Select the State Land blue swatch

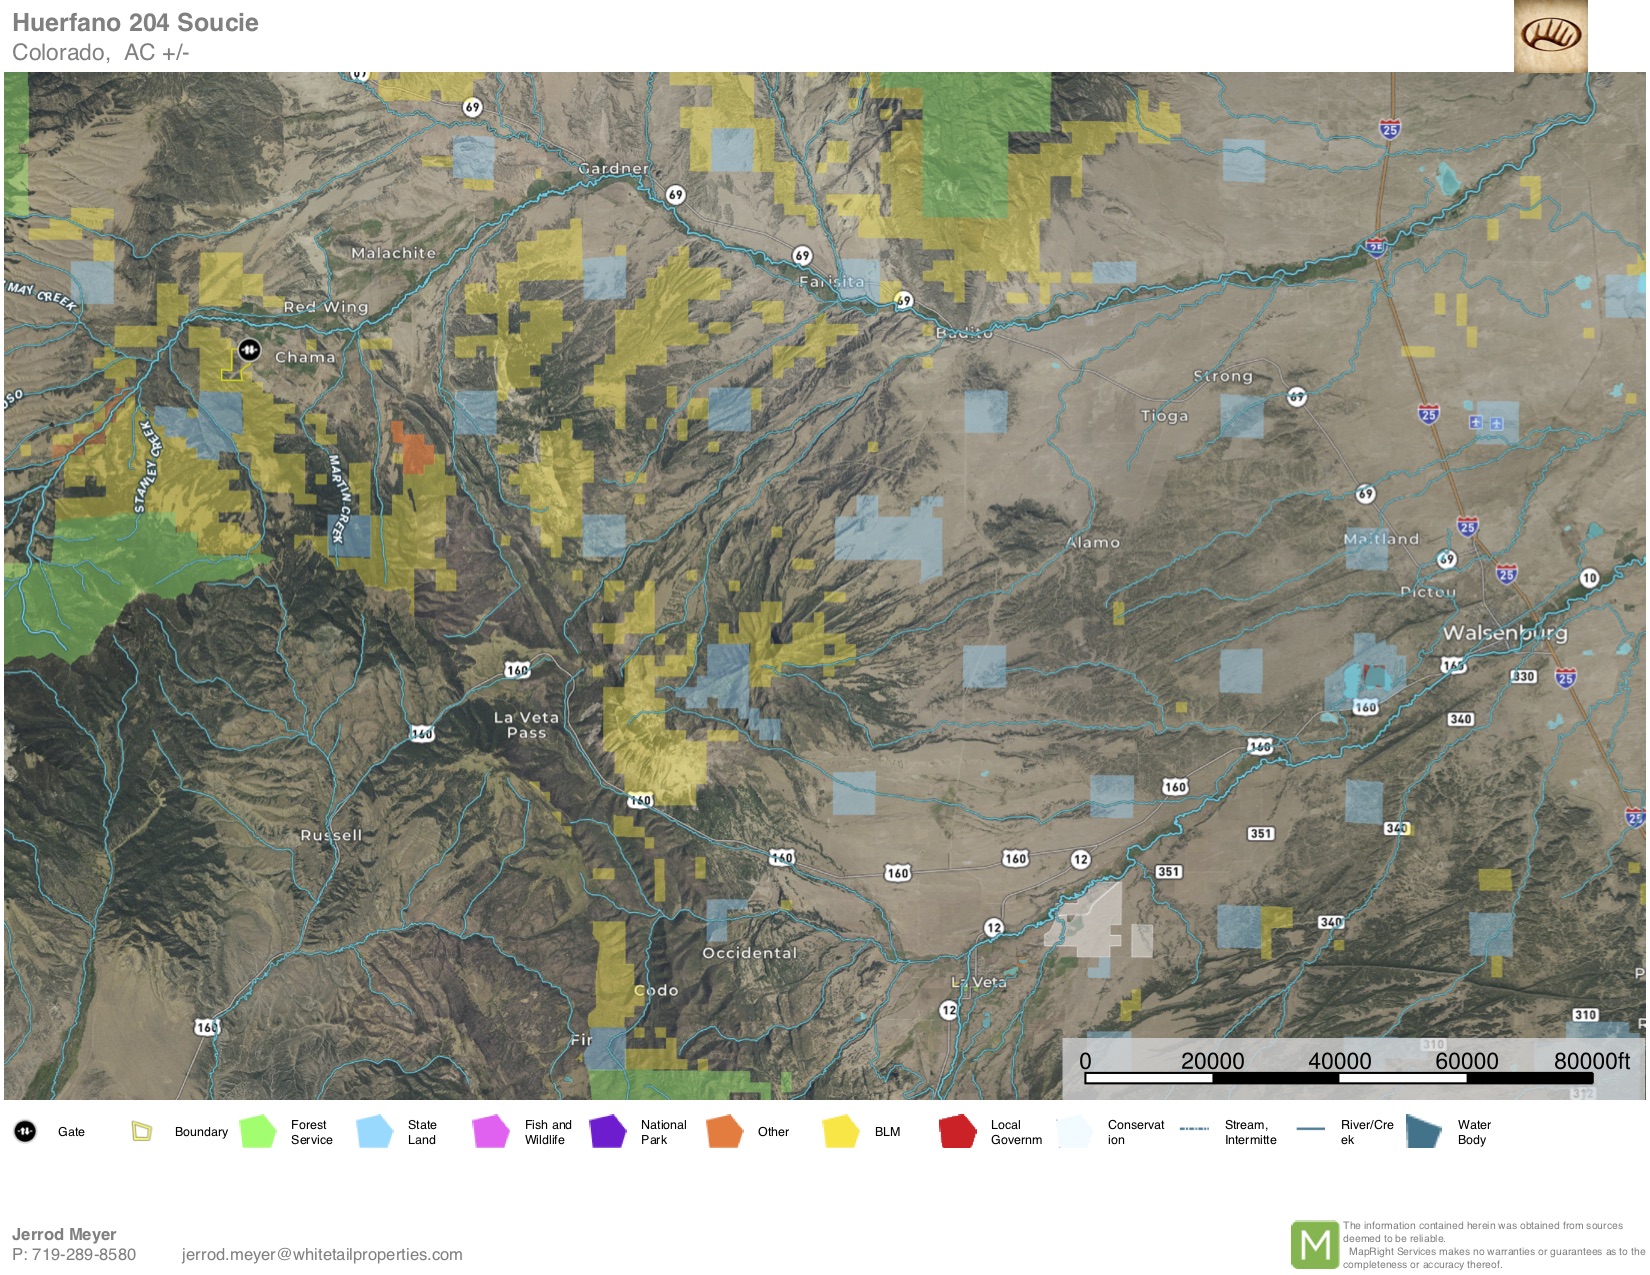375,1132
